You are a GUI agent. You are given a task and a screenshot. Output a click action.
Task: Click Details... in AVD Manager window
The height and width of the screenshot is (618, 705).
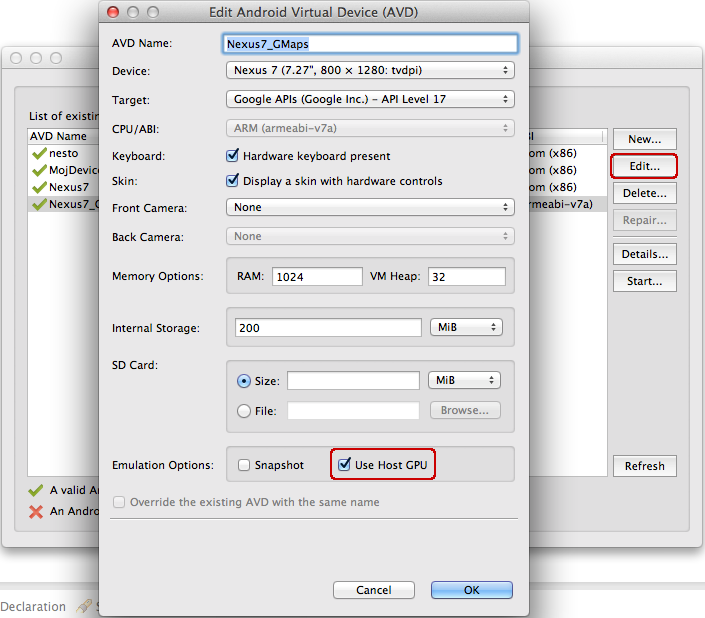pos(645,254)
